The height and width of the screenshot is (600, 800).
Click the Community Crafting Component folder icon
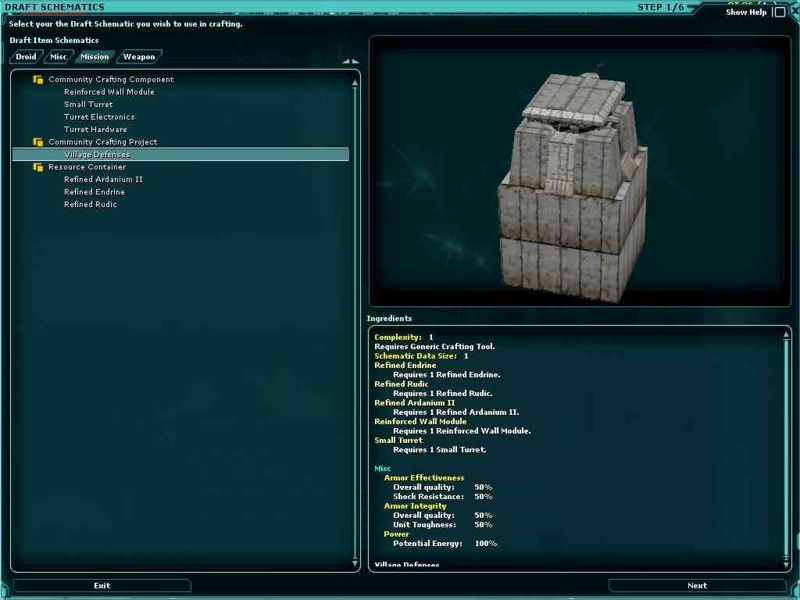(38, 80)
